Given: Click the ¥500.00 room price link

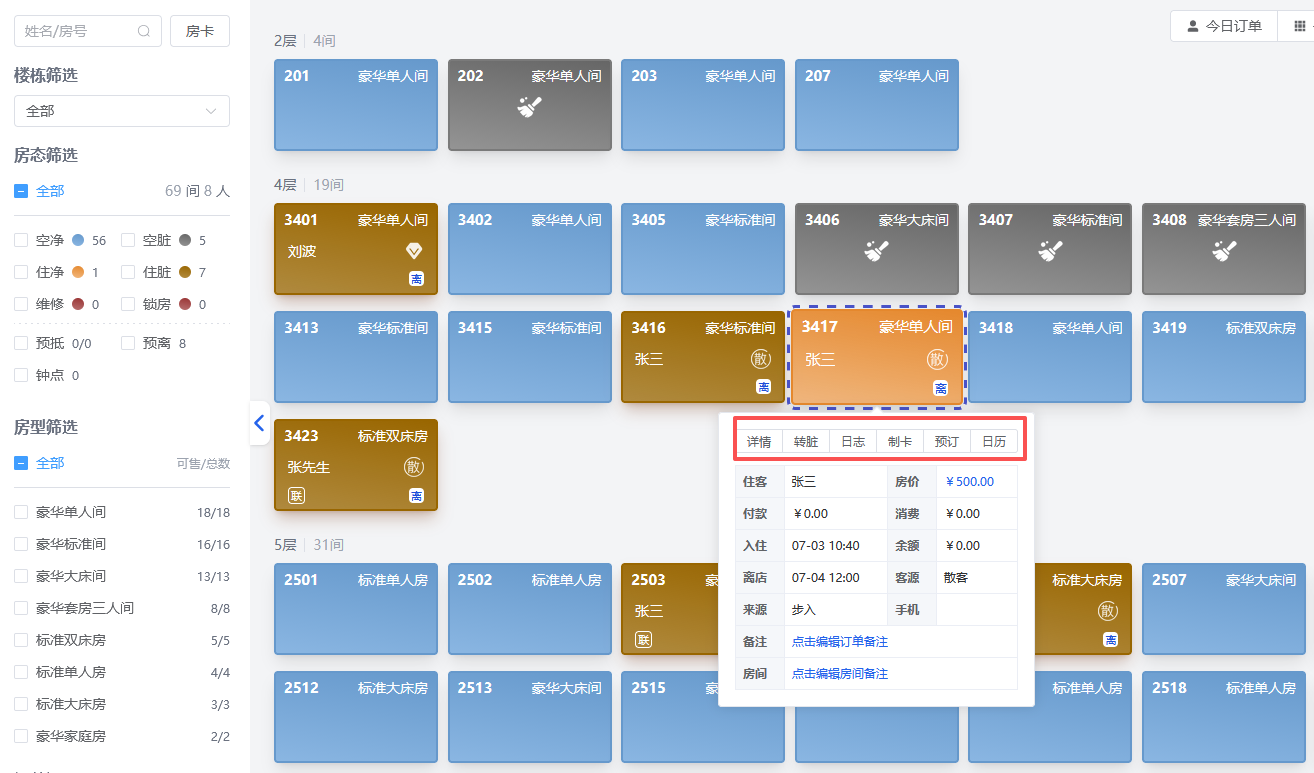Looking at the screenshot, I should tap(969, 482).
